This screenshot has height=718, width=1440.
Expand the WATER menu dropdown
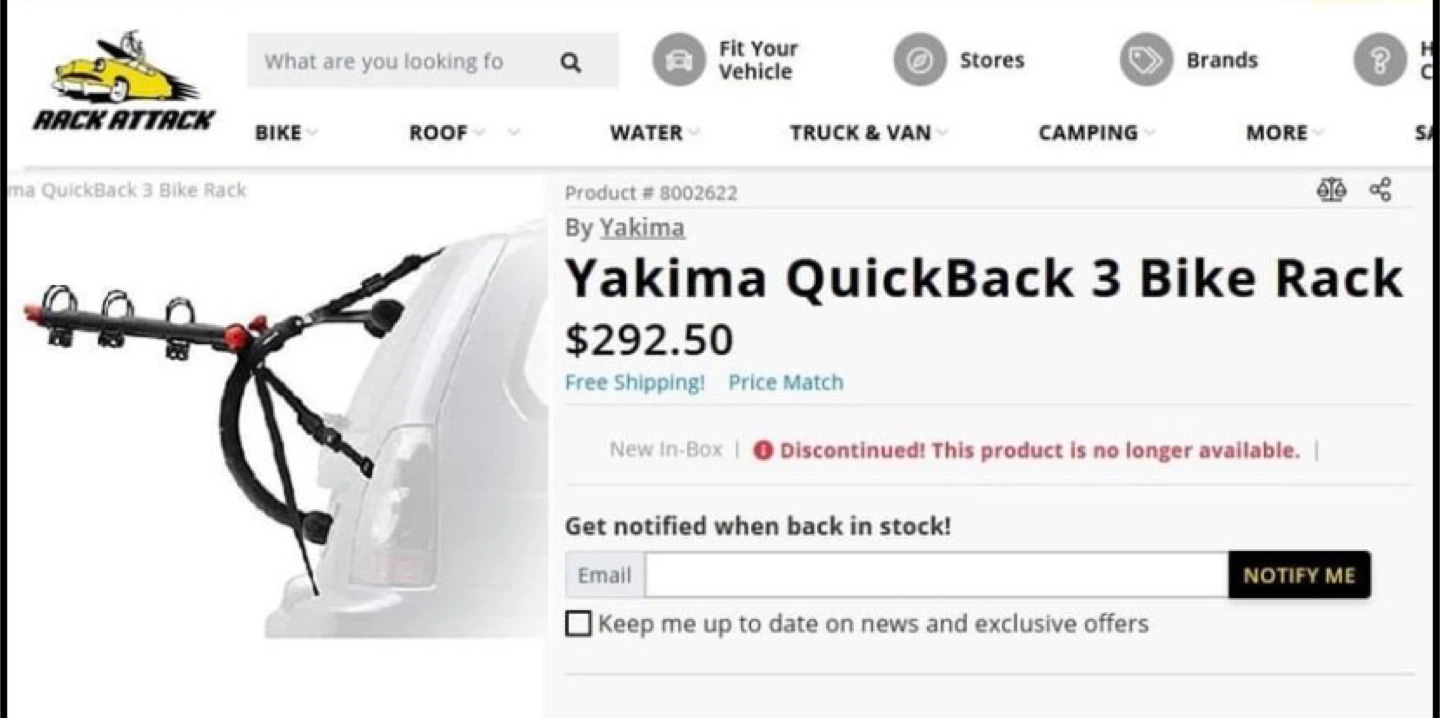[653, 133]
